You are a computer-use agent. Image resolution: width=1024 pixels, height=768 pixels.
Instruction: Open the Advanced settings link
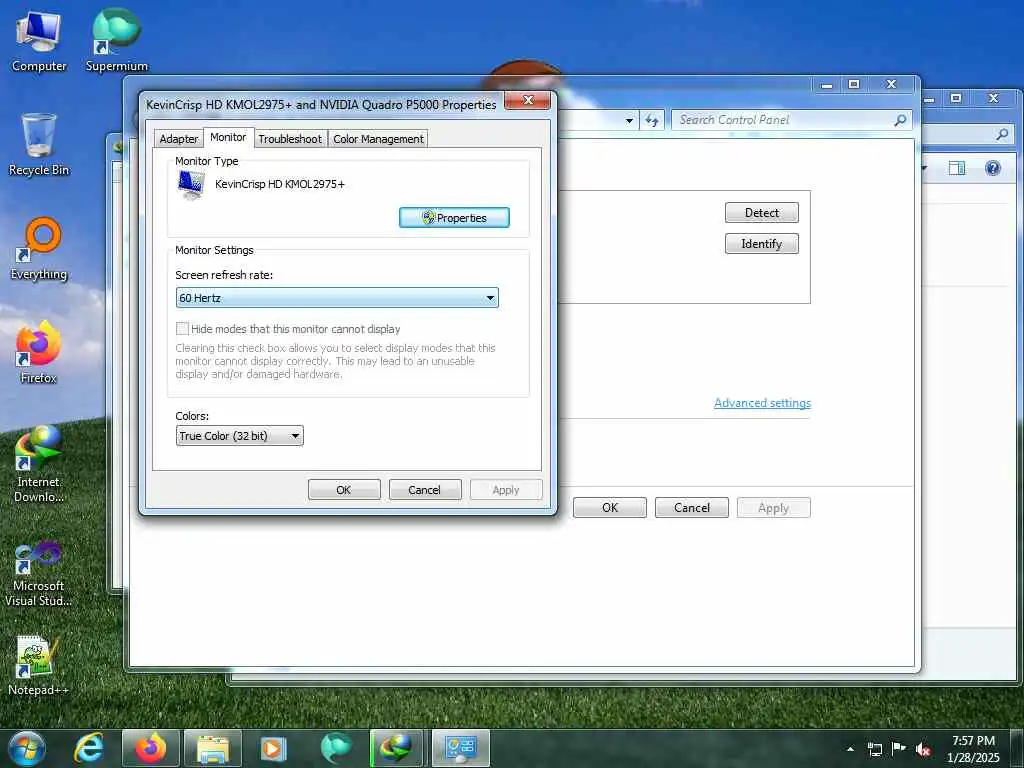click(762, 403)
